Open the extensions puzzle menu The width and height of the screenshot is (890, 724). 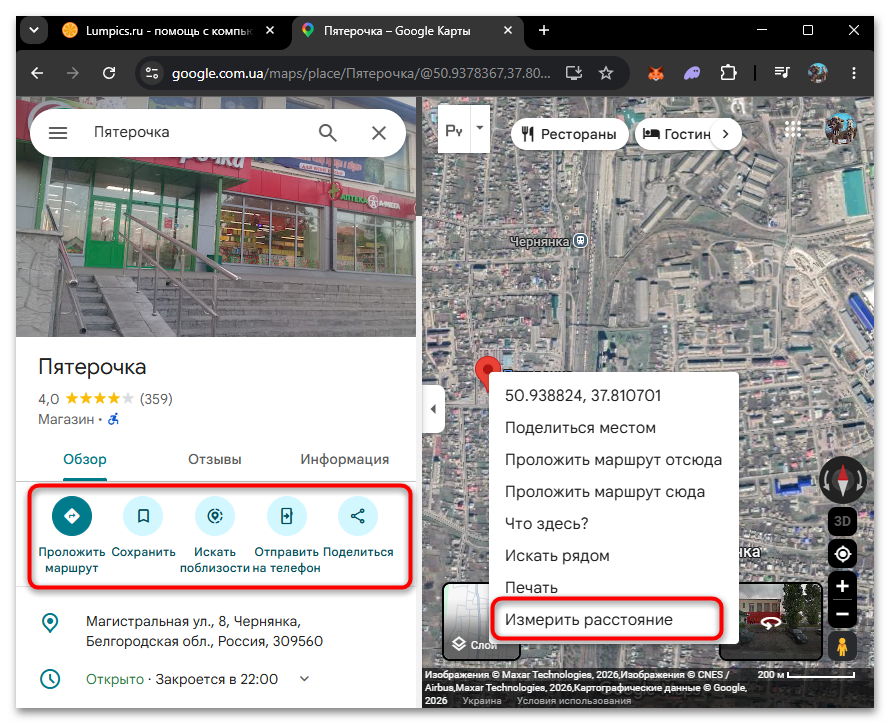(x=728, y=73)
